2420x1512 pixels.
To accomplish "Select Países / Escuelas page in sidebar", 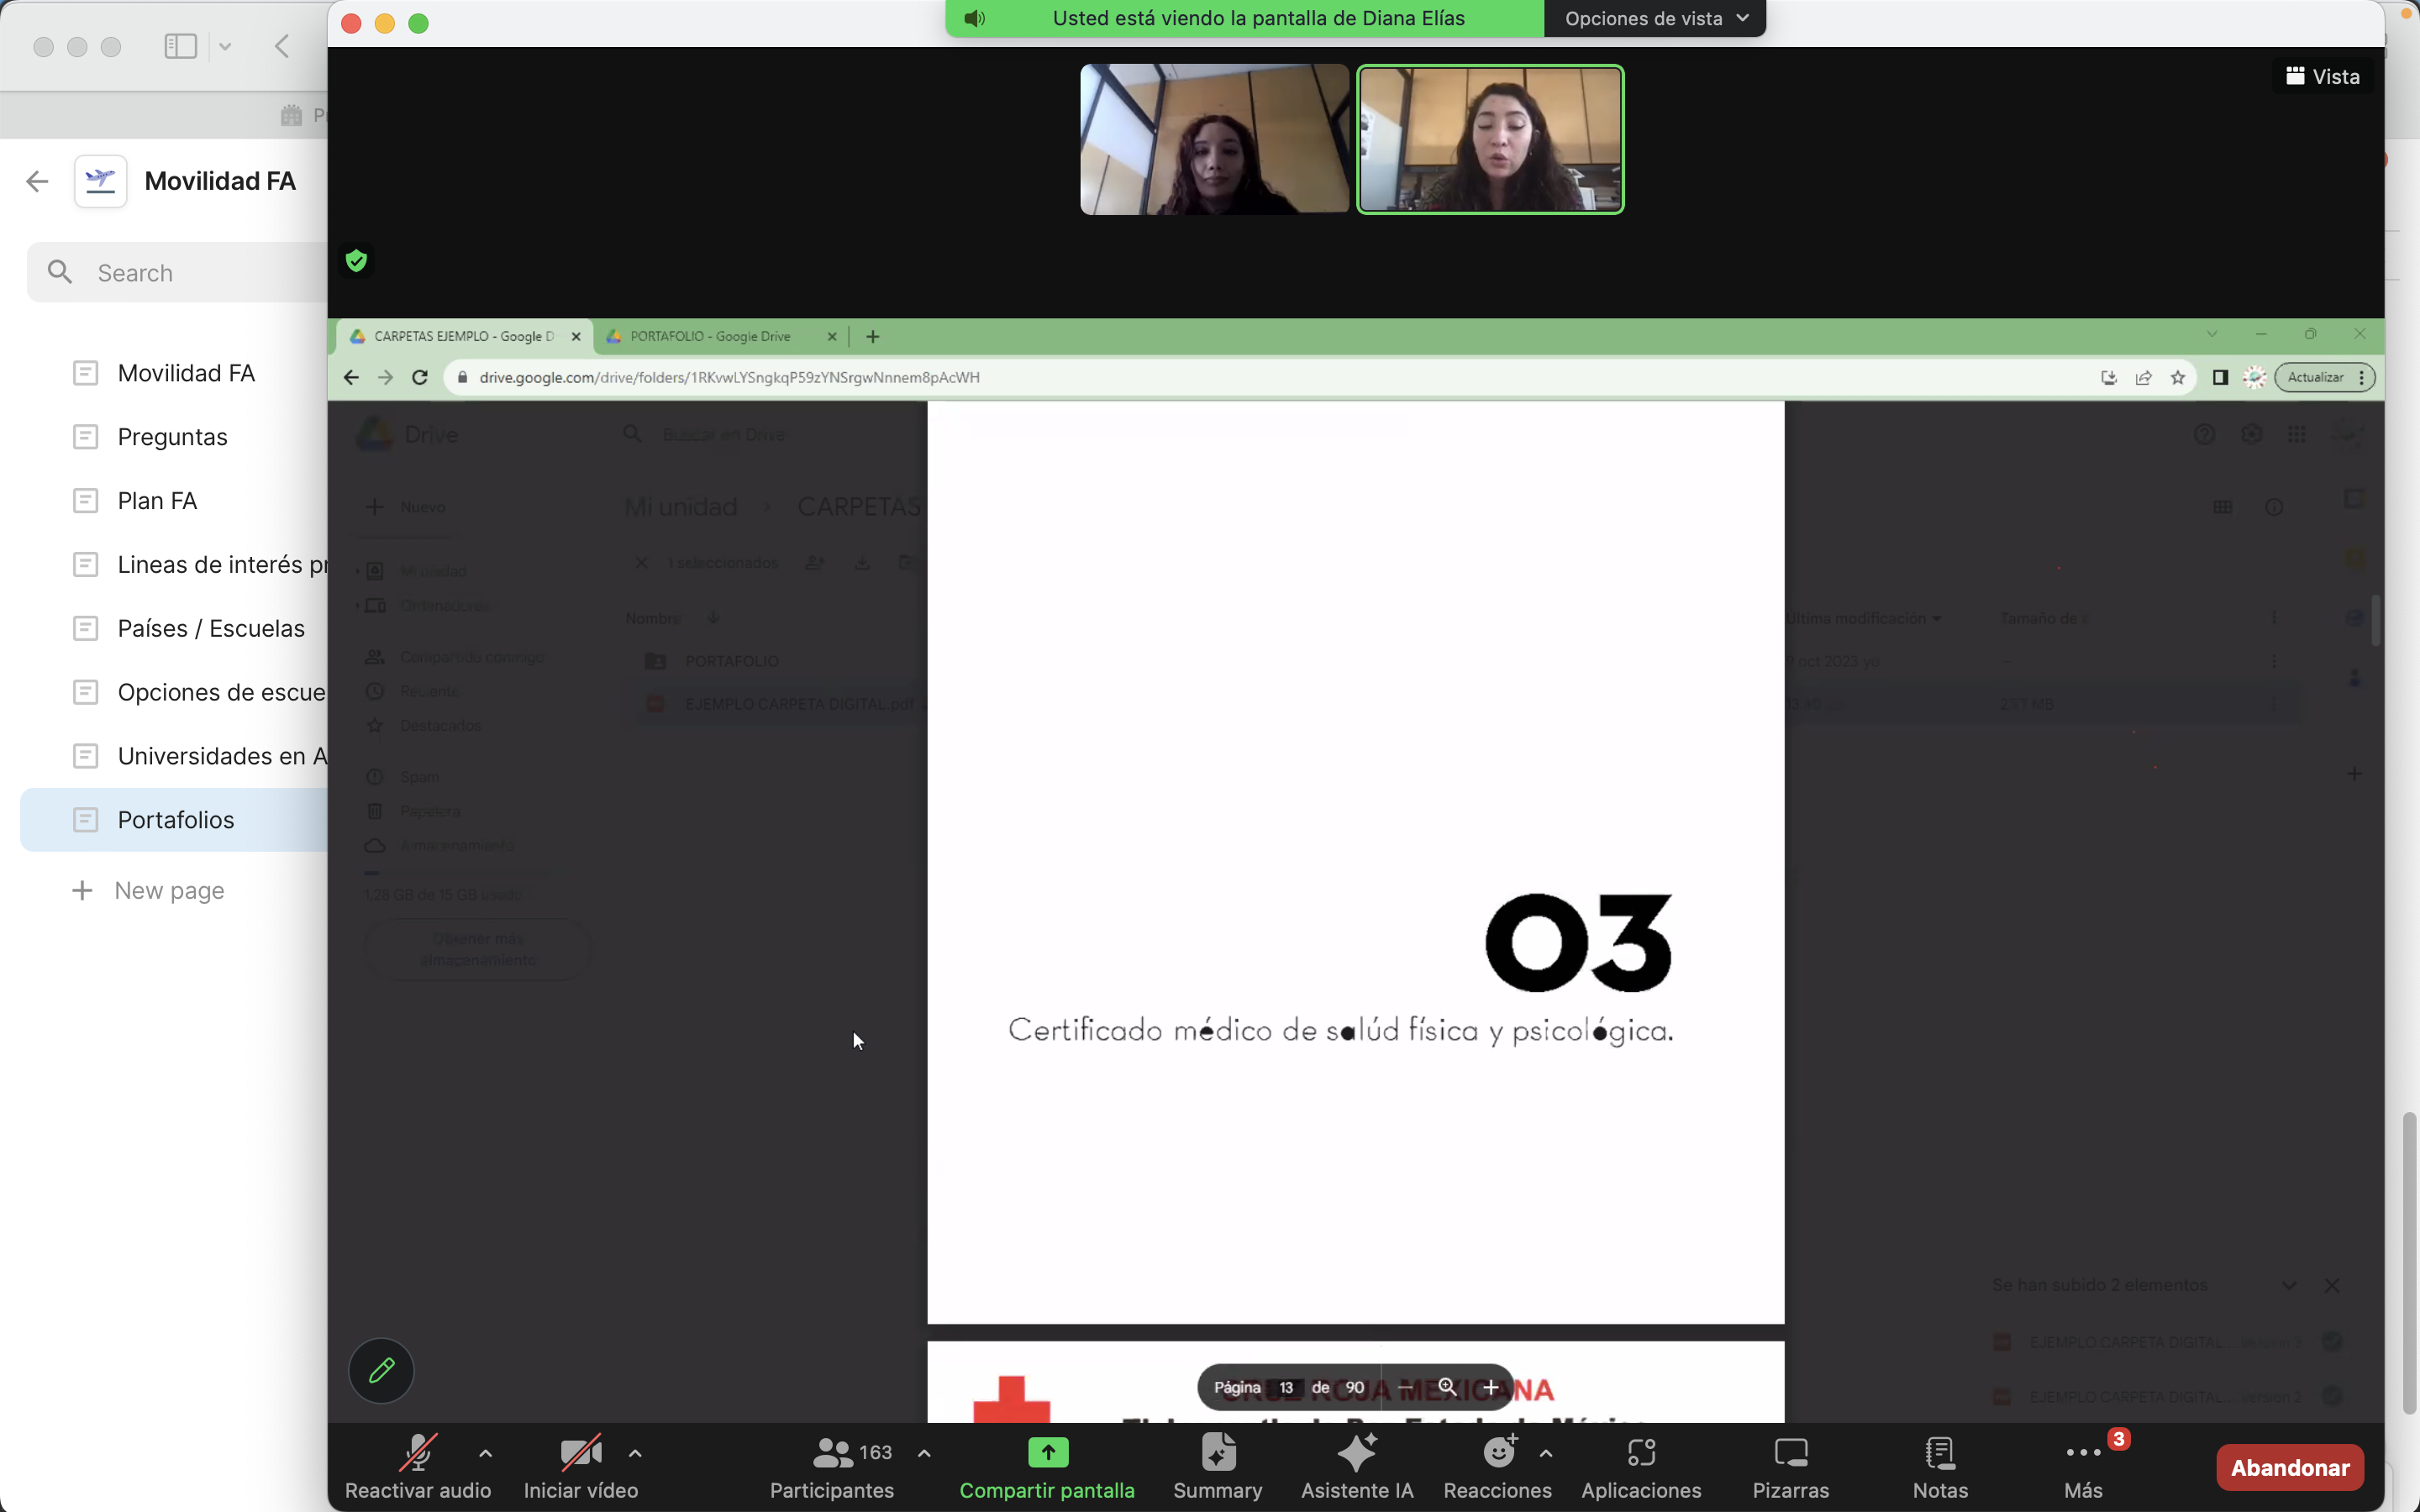I will pyautogui.click(x=210, y=628).
